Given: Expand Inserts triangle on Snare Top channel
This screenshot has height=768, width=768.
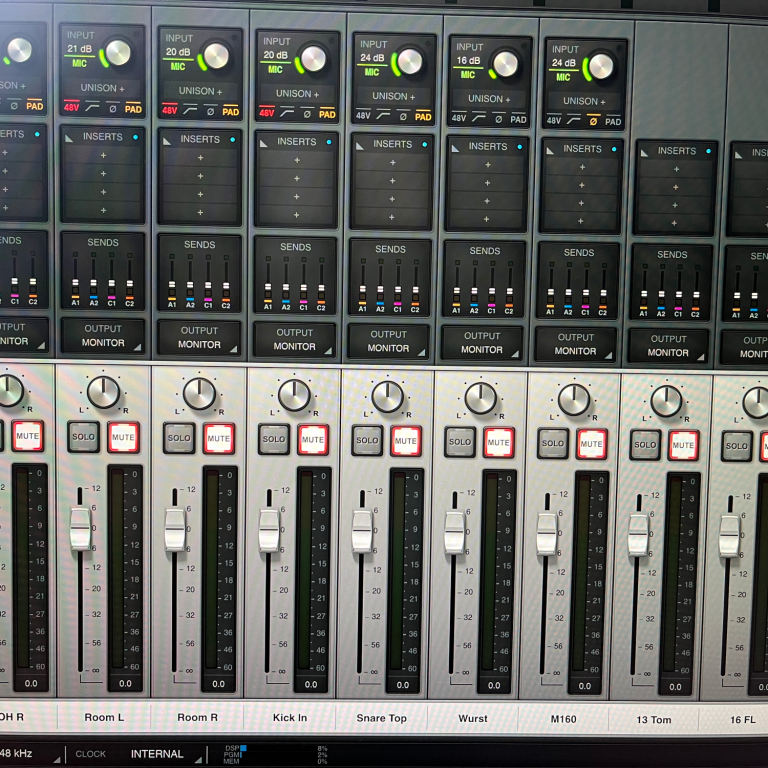Looking at the screenshot, I should [360, 146].
